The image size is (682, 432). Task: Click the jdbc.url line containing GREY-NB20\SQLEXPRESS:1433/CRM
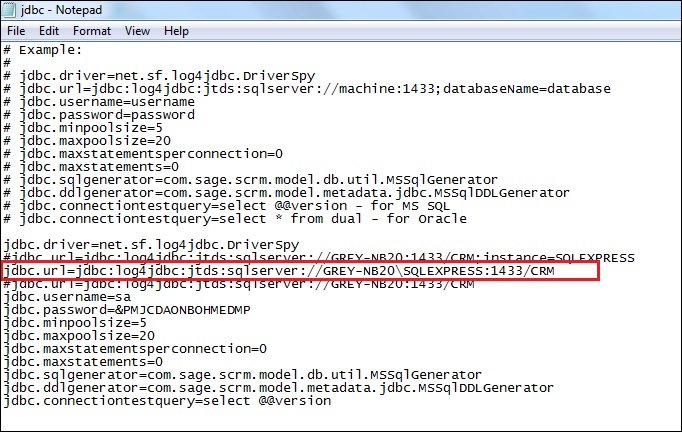click(x=279, y=271)
